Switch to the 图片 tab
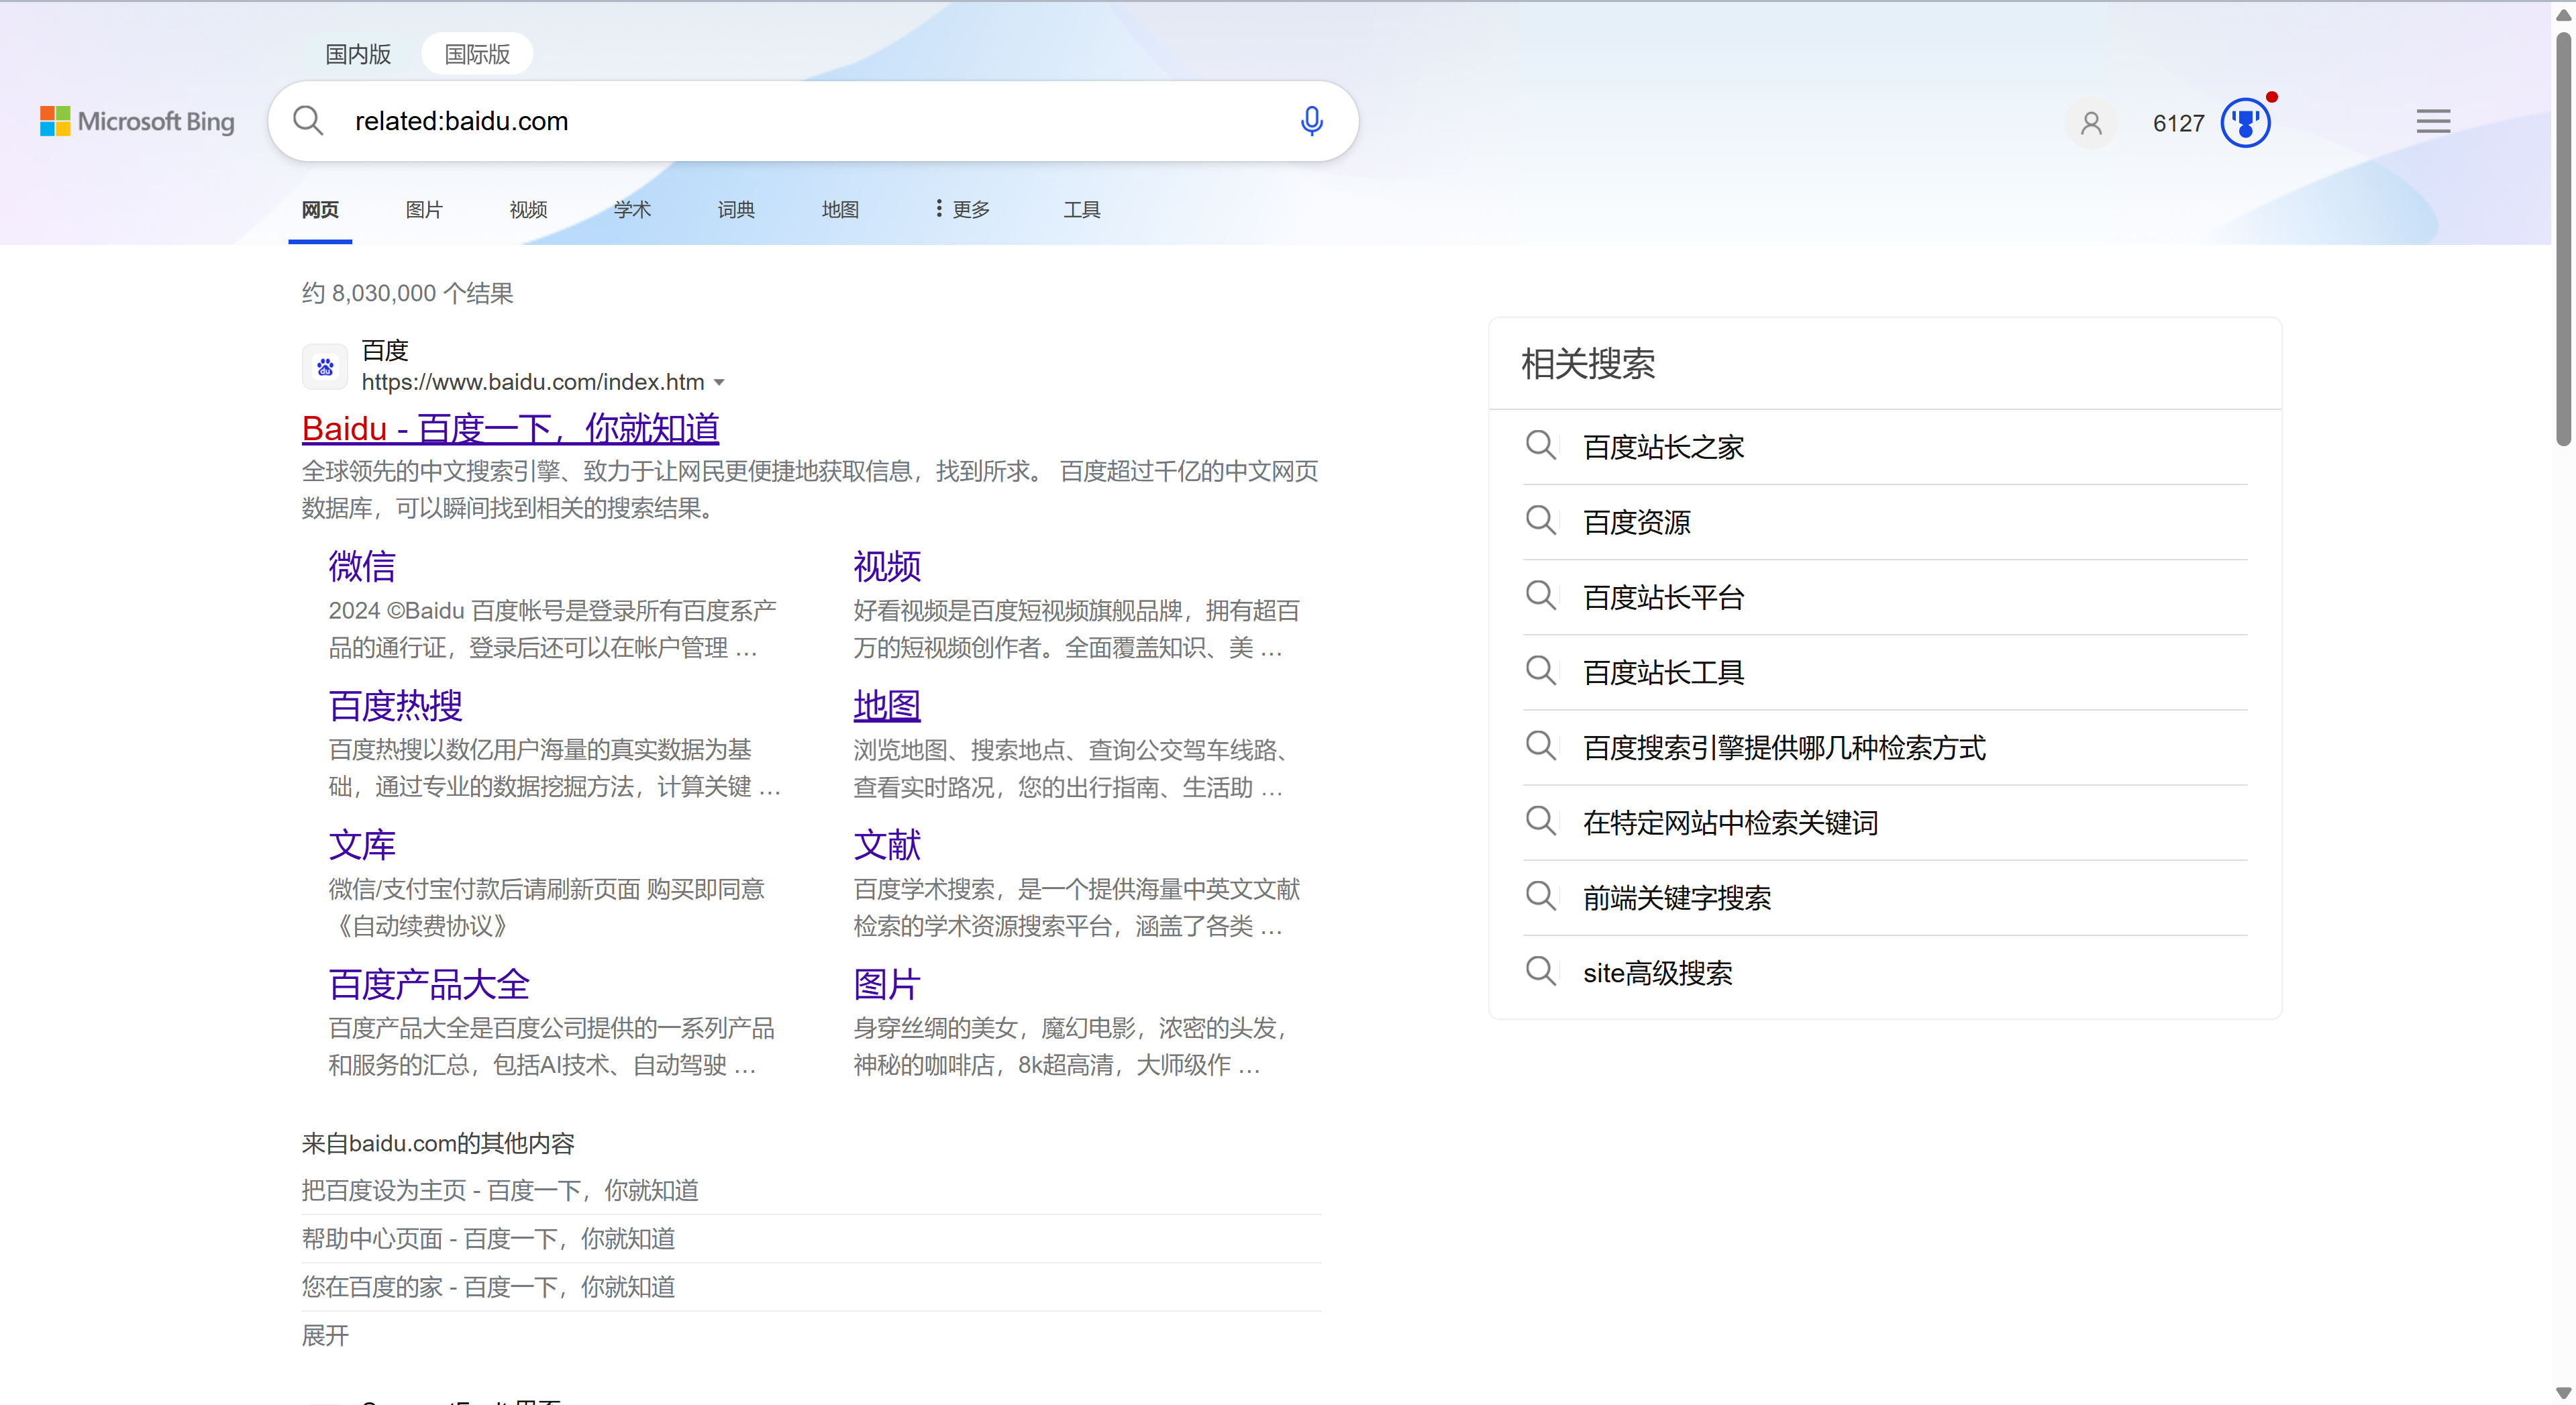Viewport: 2576px width, 1405px height. click(x=424, y=209)
